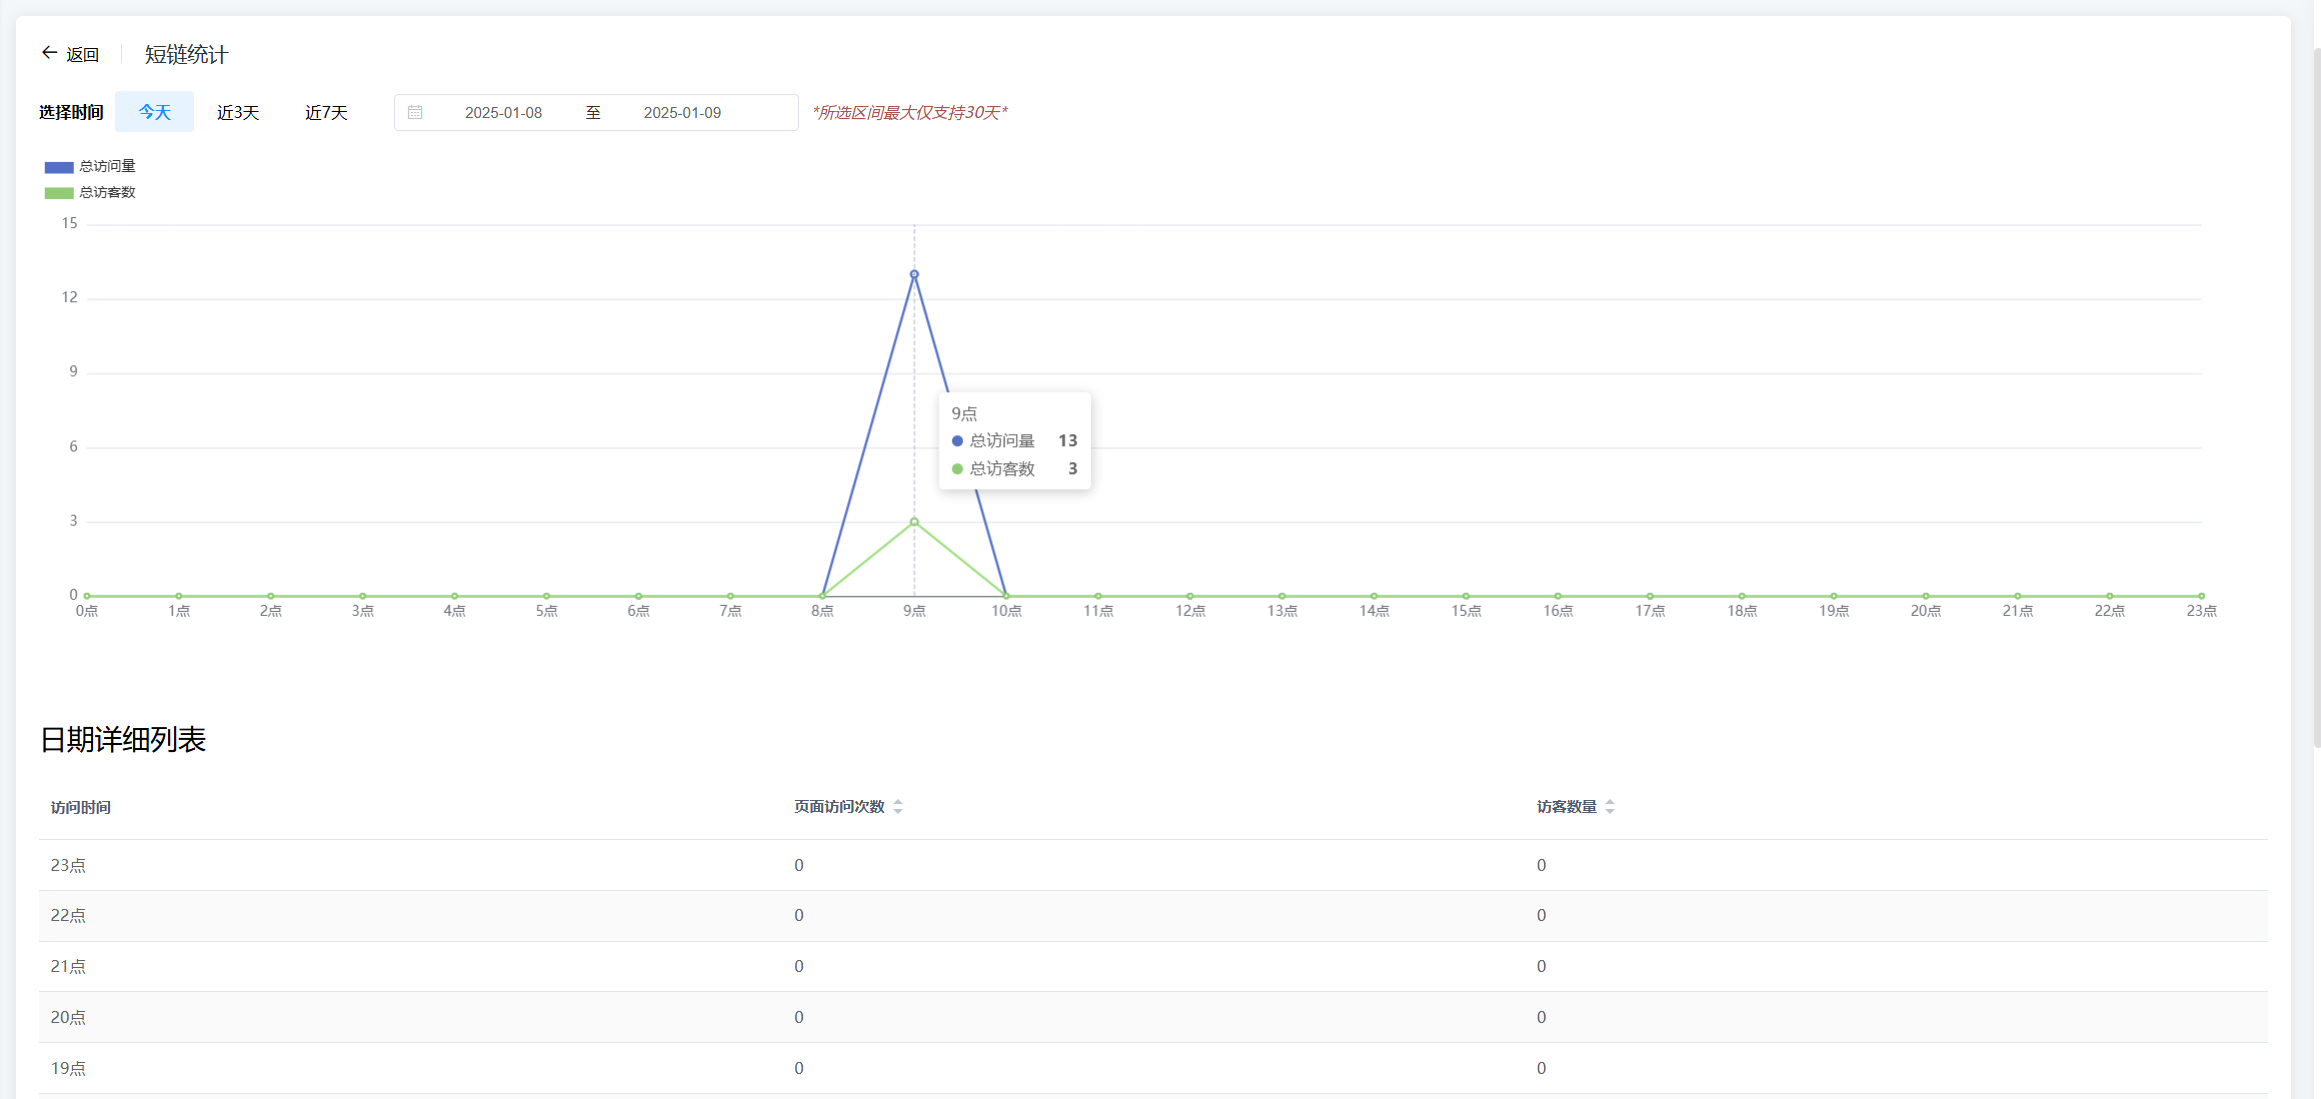Click the back arrow icon
Image resolution: width=2321 pixels, height=1099 pixels.
pyautogui.click(x=49, y=53)
